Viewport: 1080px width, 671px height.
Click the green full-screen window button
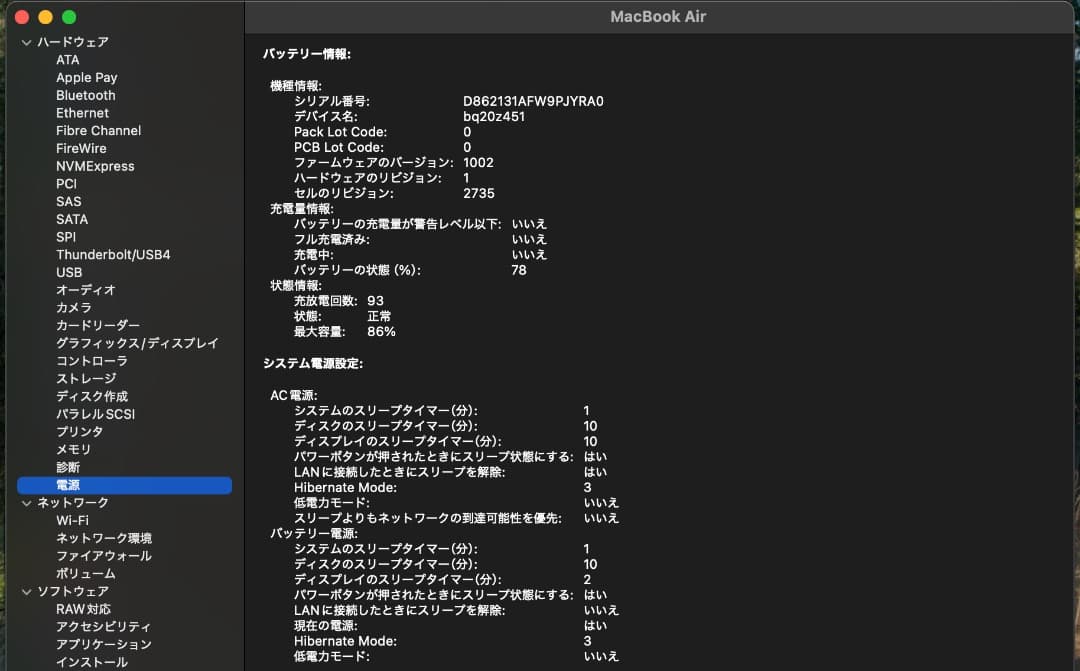pyautogui.click(x=68, y=17)
